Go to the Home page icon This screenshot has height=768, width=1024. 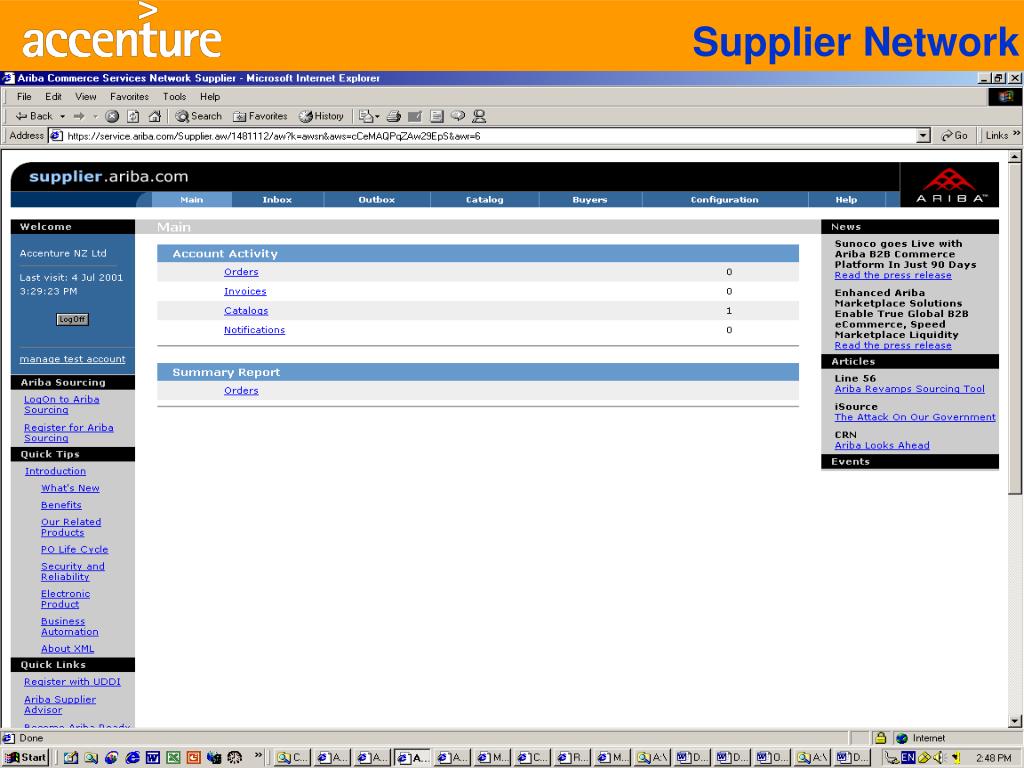155,116
